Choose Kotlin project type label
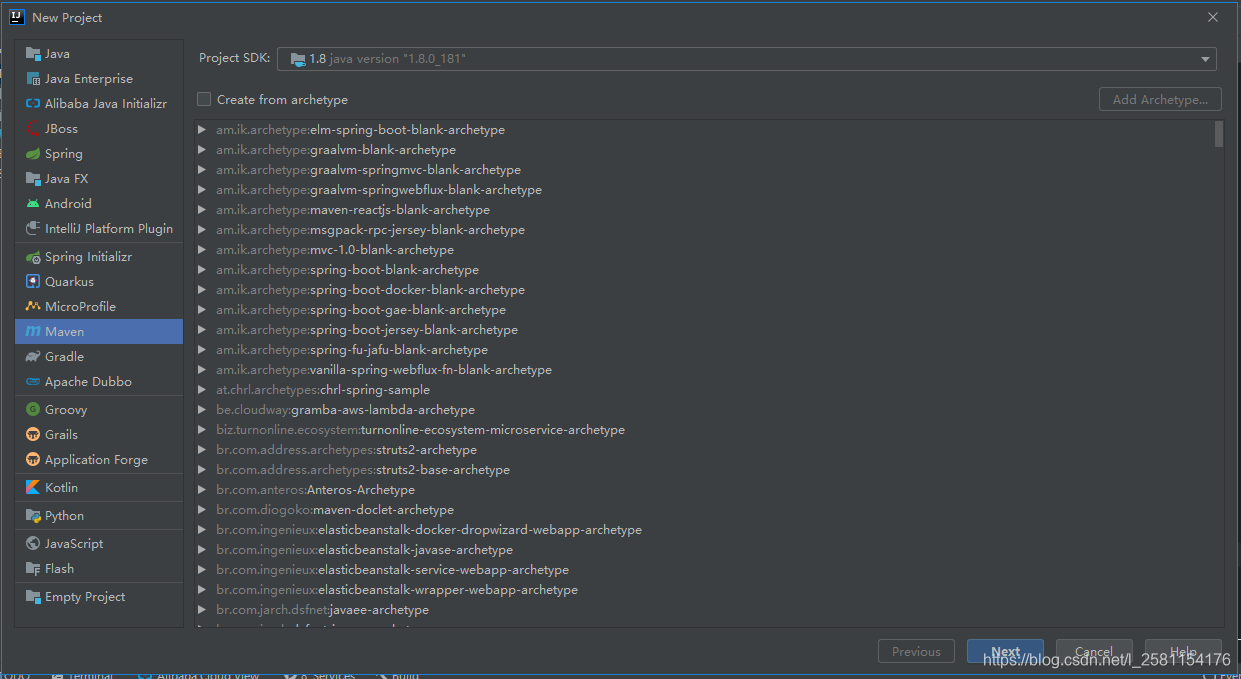Image resolution: width=1241 pixels, height=679 pixels. 61,488
